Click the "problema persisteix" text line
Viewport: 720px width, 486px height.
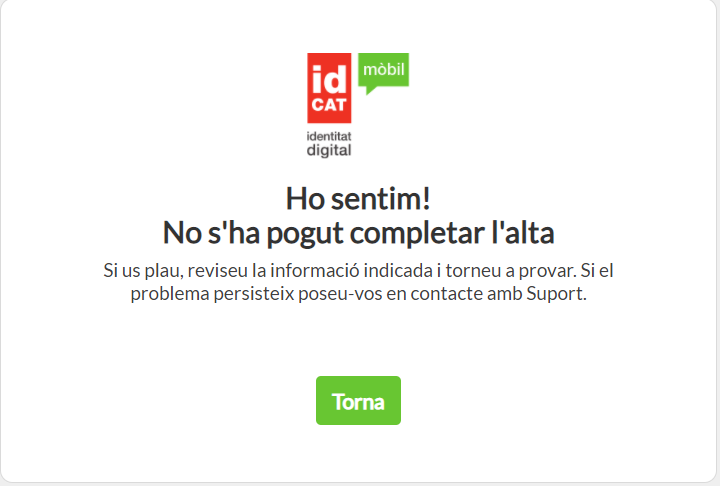[x=212, y=294]
